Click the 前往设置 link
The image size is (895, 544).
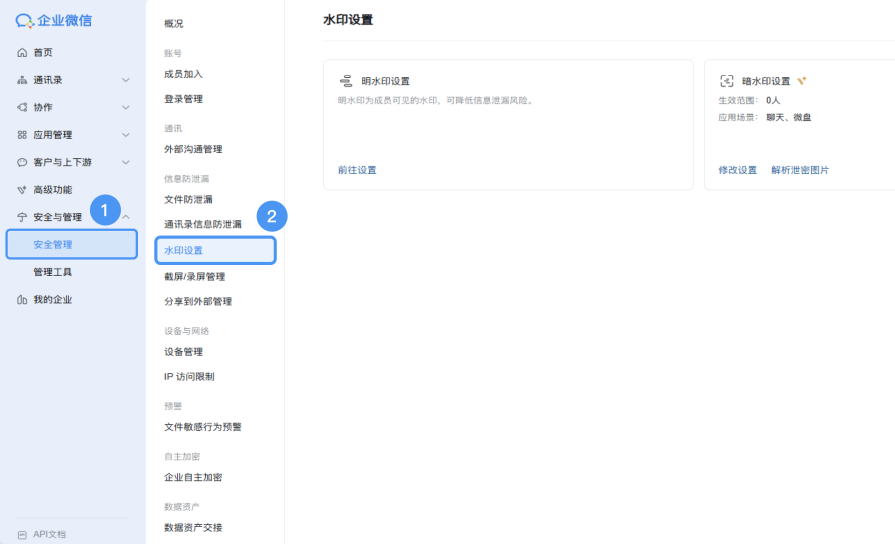[357, 170]
